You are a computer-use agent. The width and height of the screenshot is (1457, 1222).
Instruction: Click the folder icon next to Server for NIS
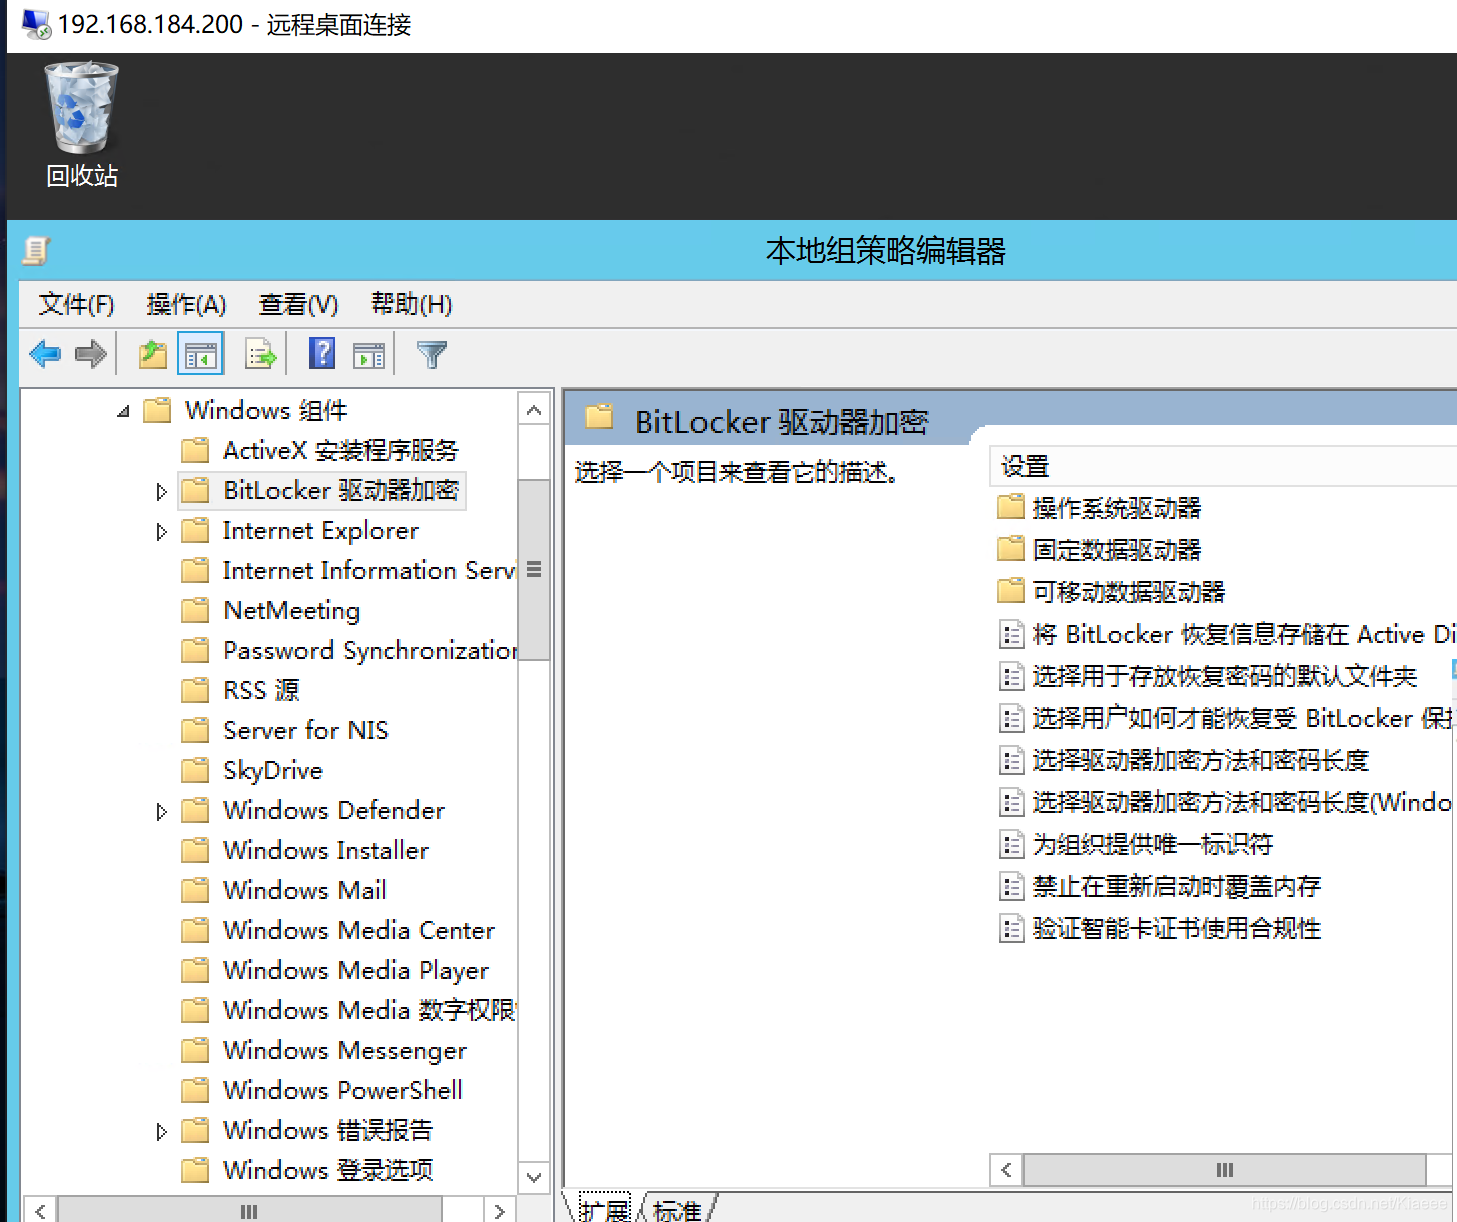(x=195, y=730)
